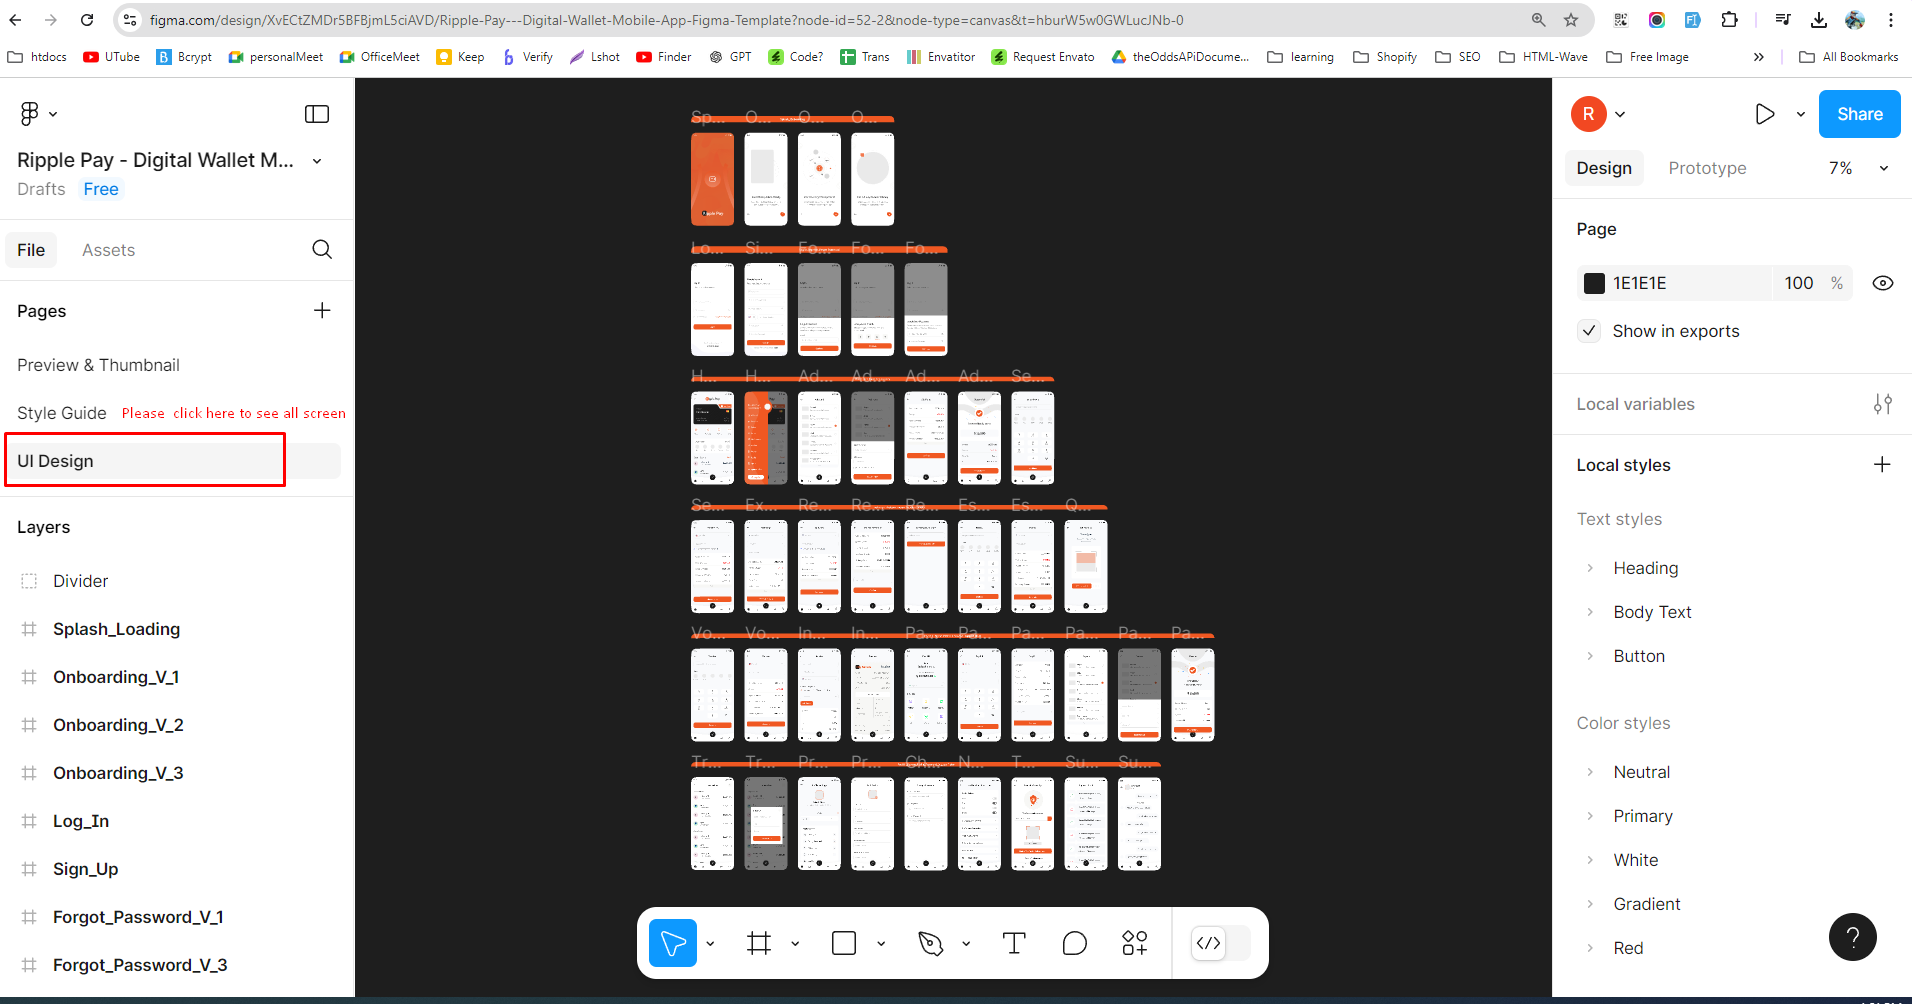Open the Style Guide page
Image resolution: width=1912 pixels, height=1004 pixels.
click(x=61, y=413)
